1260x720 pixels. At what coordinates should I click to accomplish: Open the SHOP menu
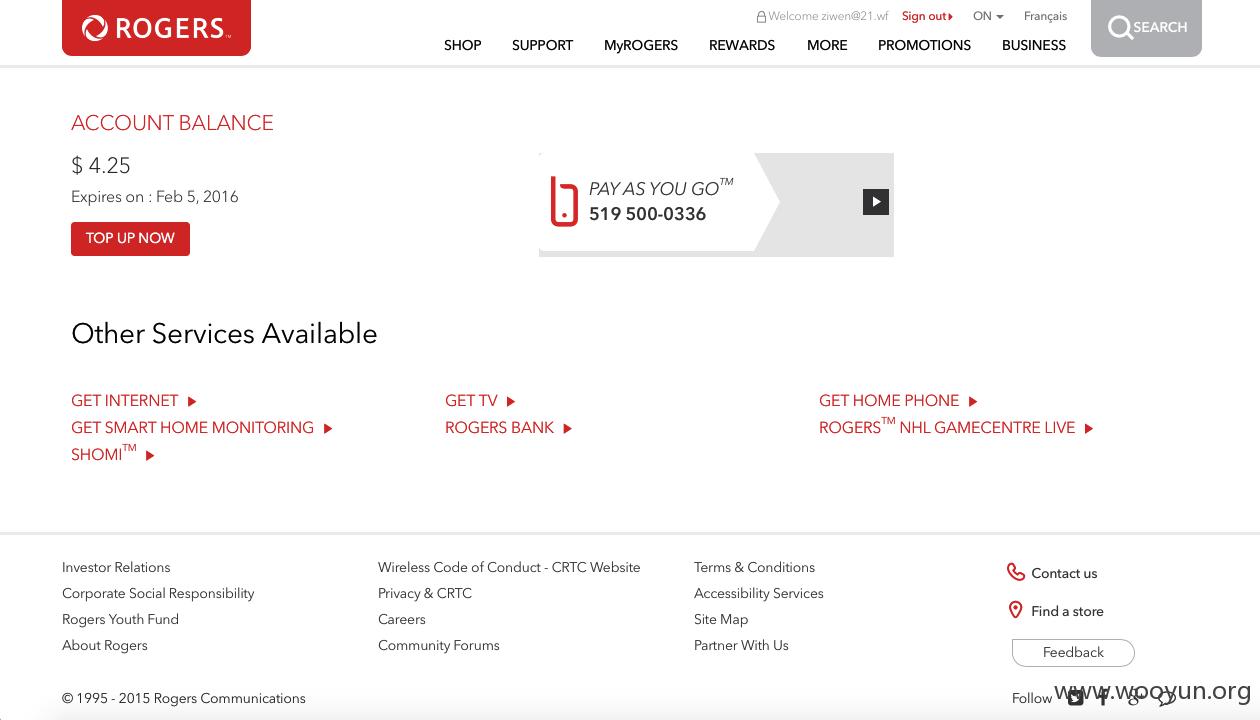pos(463,45)
